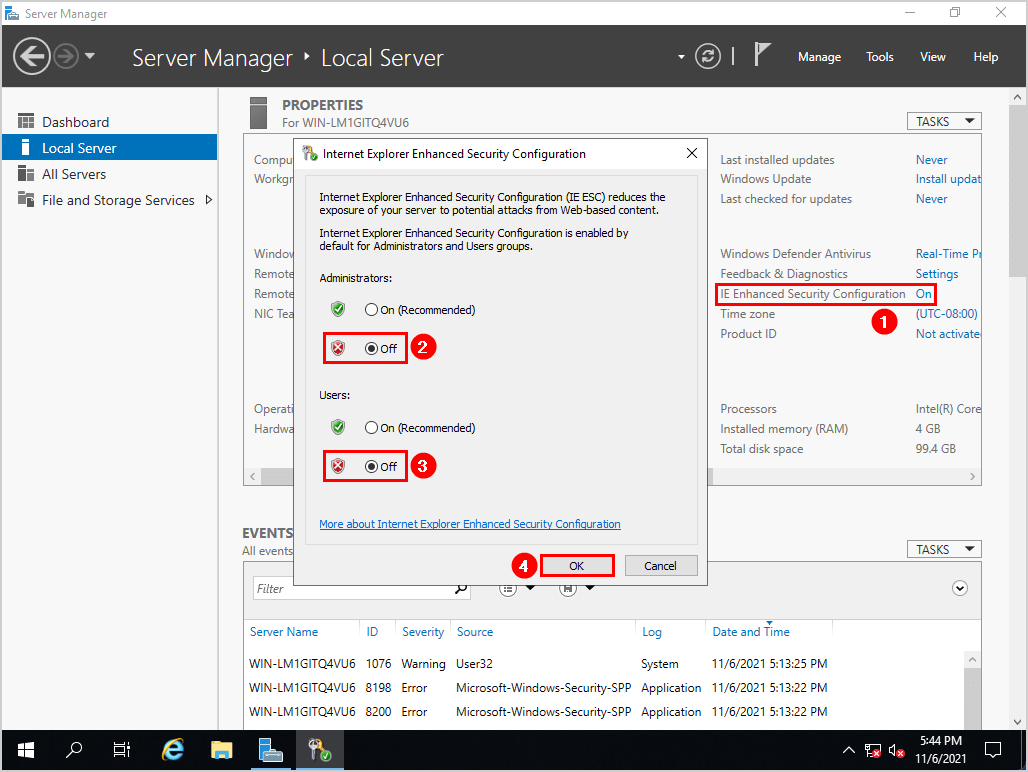
Task: Open the Properties TASKS dropdown
Action: pos(944,121)
